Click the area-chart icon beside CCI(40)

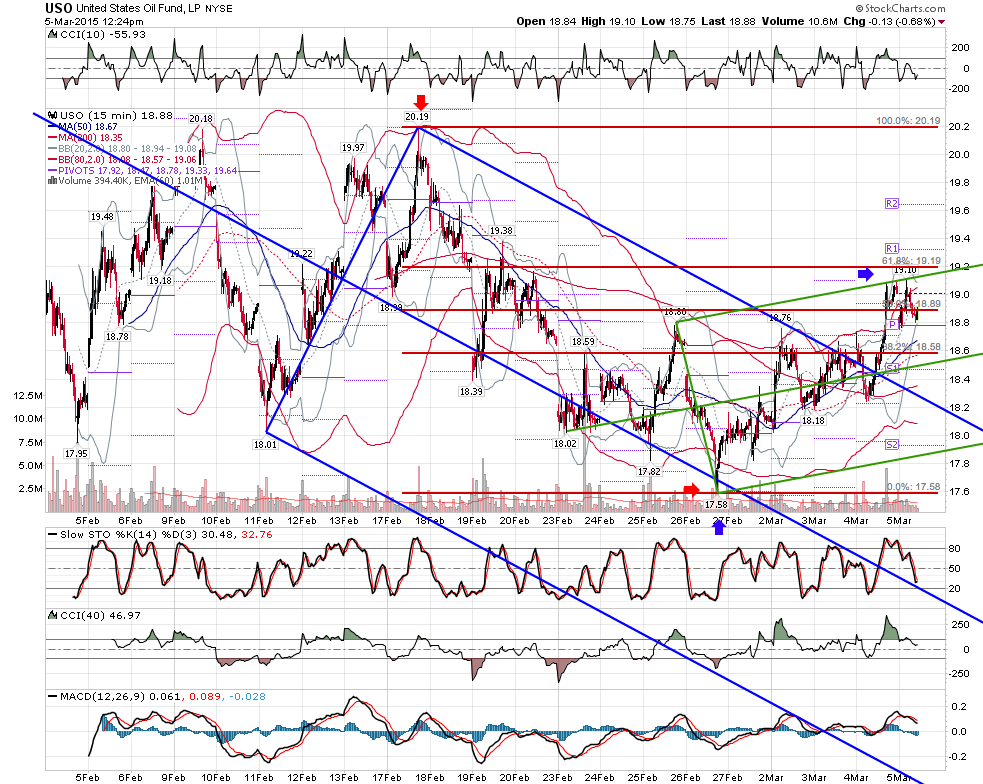click(53, 616)
